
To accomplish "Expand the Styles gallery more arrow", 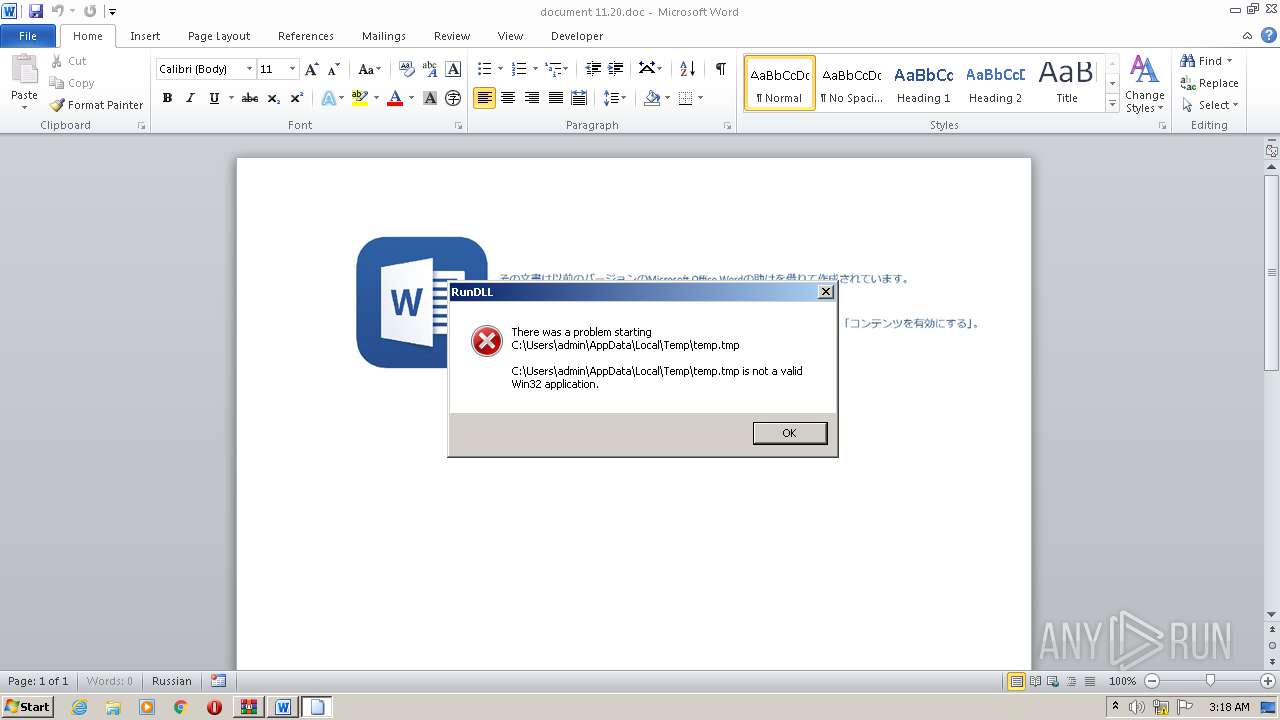I will click(1112, 103).
